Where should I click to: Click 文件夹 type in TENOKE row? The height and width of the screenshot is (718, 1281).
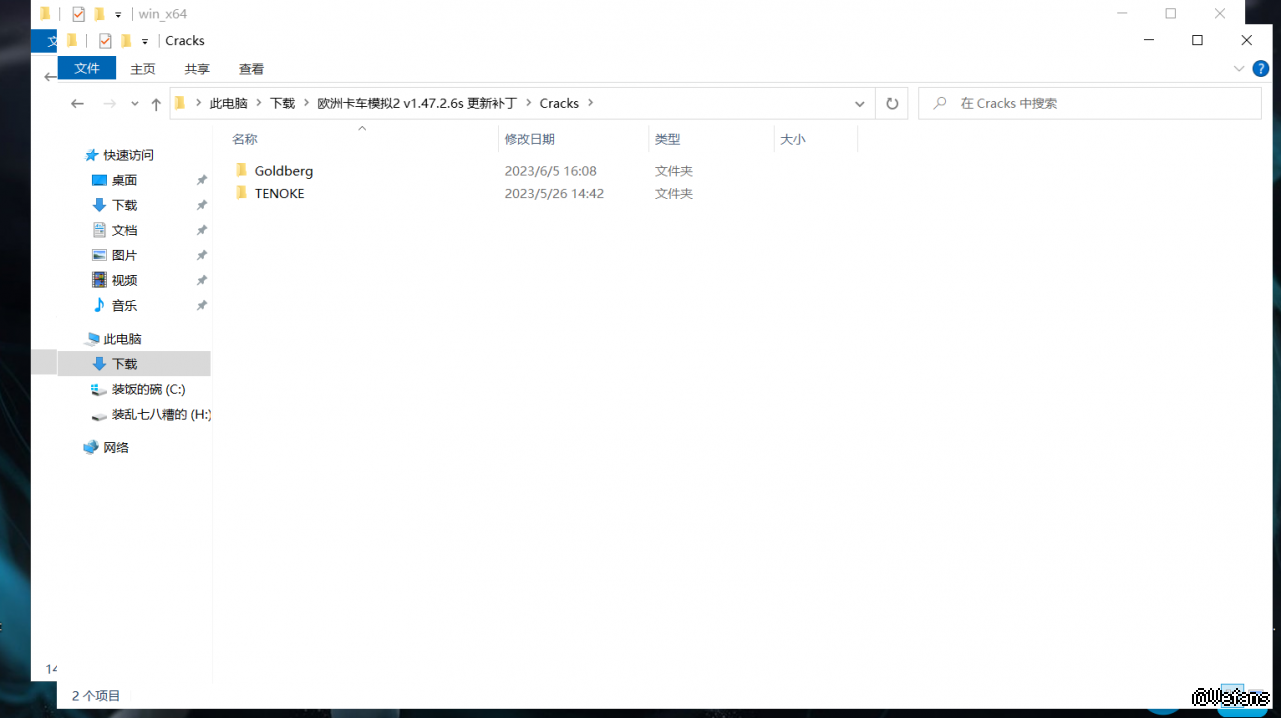(x=674, y=193)
